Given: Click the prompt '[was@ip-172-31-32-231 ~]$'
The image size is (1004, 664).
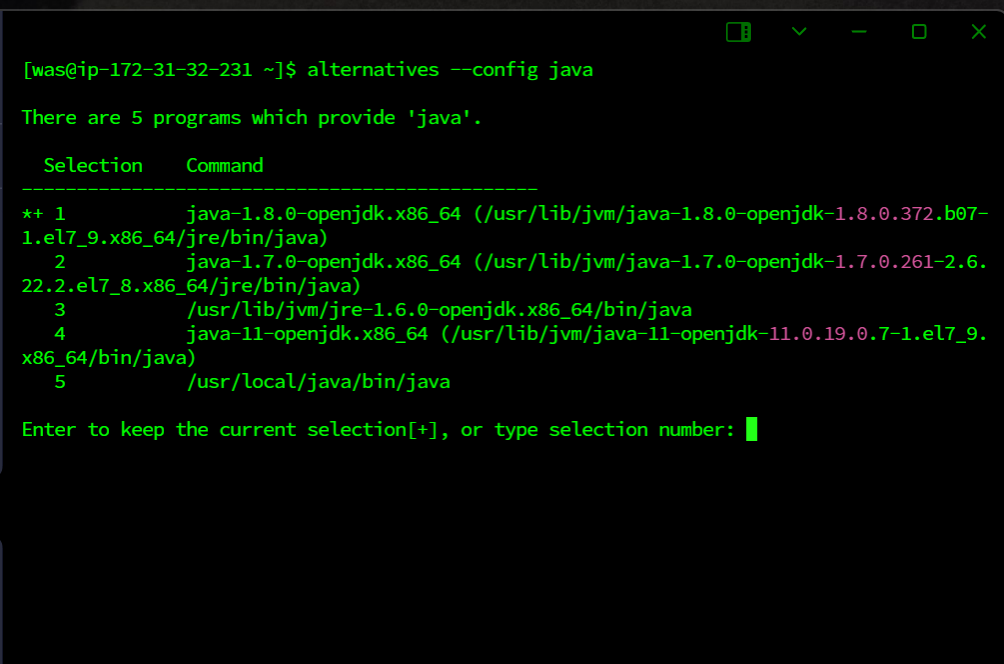Looking at the screenshot, I should click(x=159, y=70).
